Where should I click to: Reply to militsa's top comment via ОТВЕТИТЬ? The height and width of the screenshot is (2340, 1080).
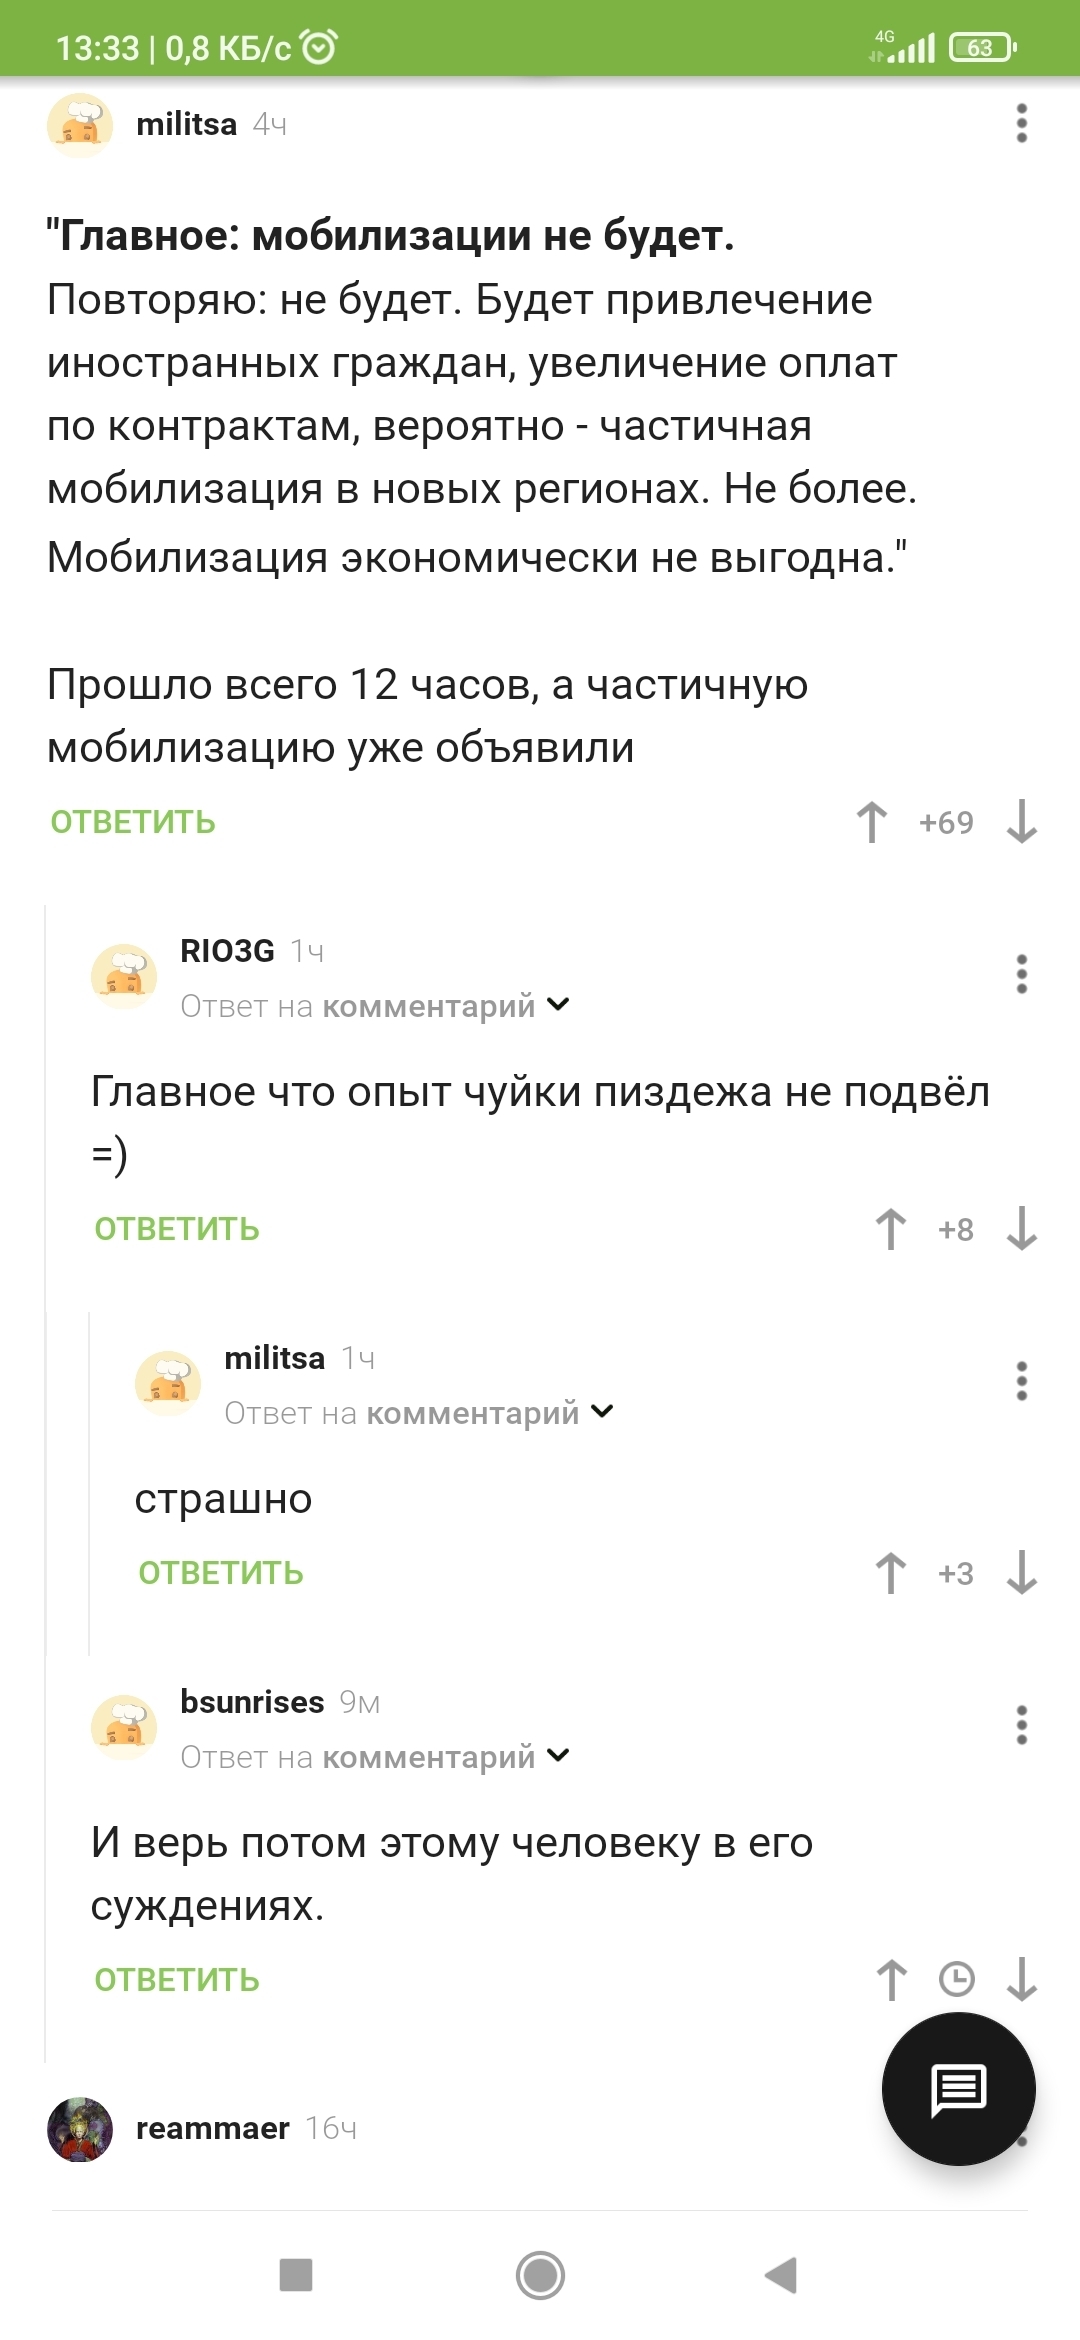click(133, 822)
